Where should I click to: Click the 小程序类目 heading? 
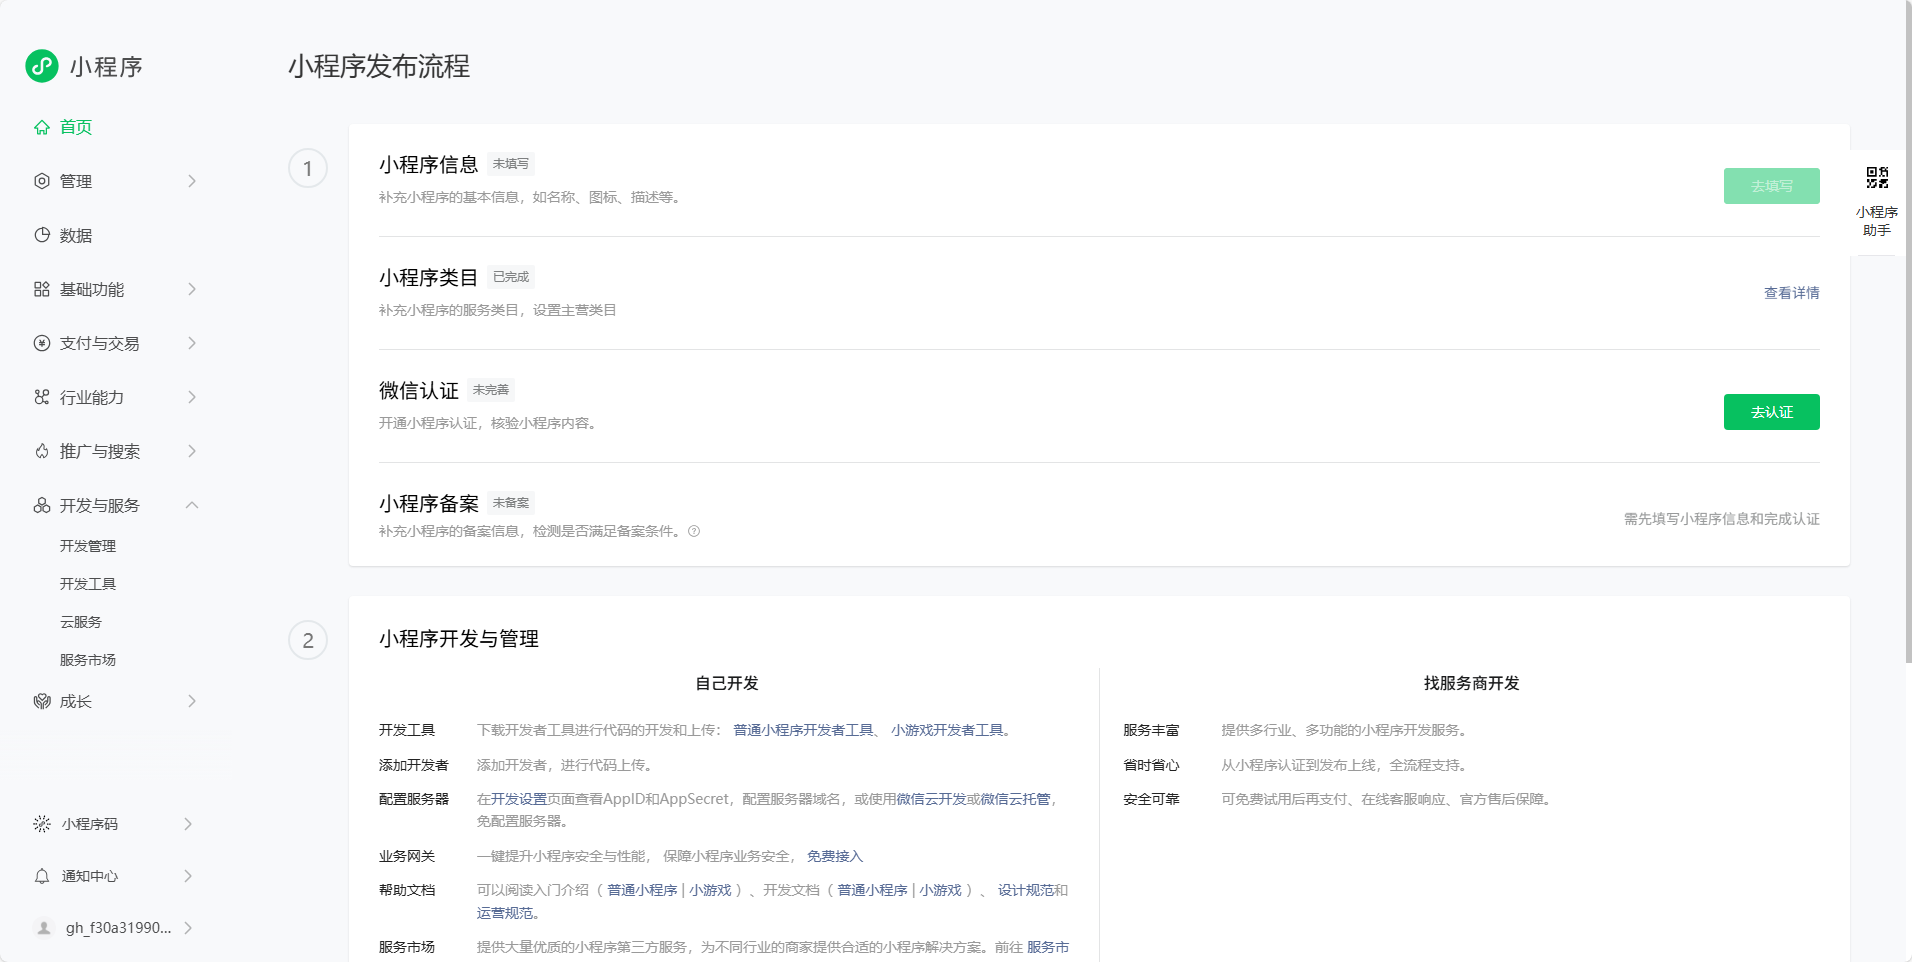coord(428,278)
